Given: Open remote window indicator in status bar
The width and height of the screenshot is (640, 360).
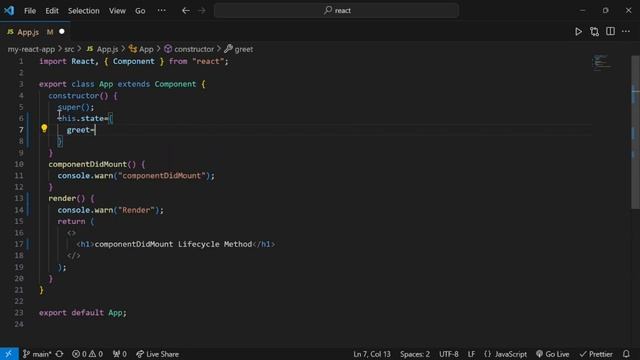Looking at the screenshot, I should [9, 354].
